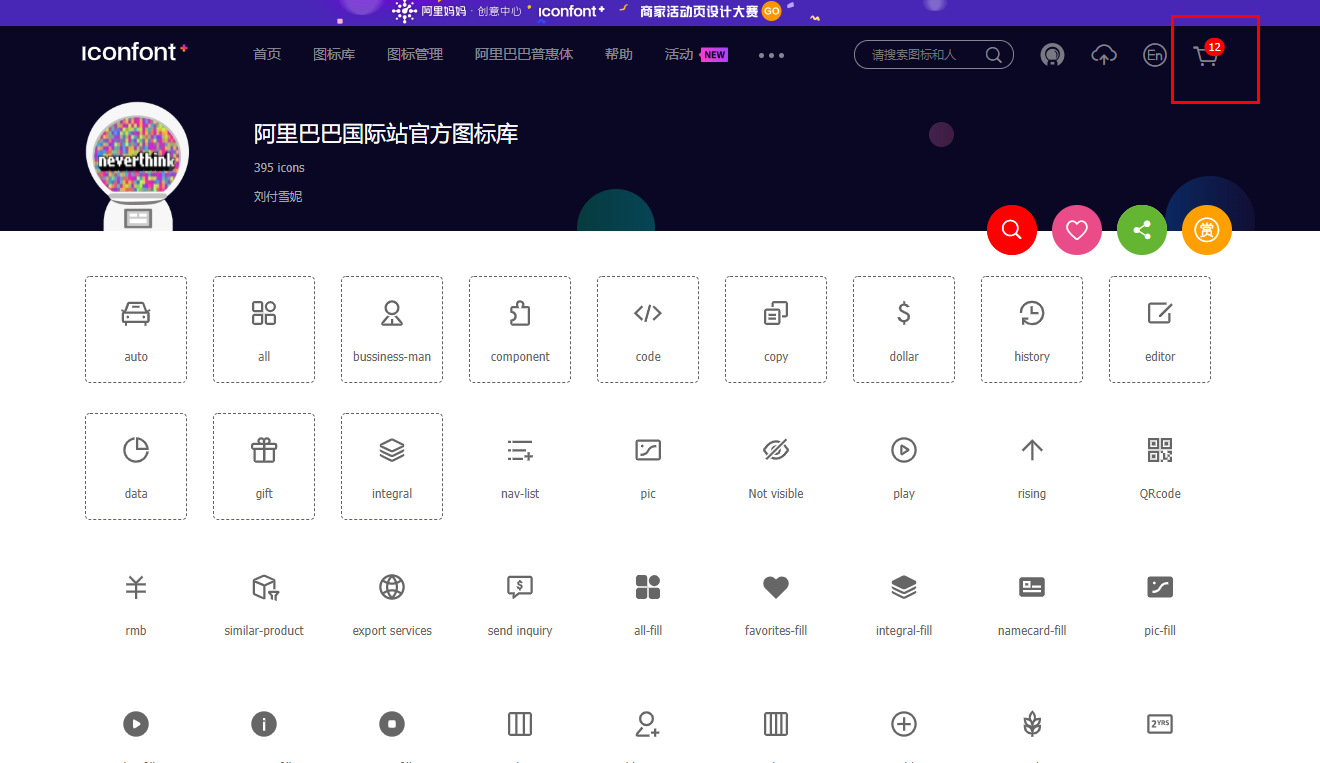Select the play icon

[903, 451]
